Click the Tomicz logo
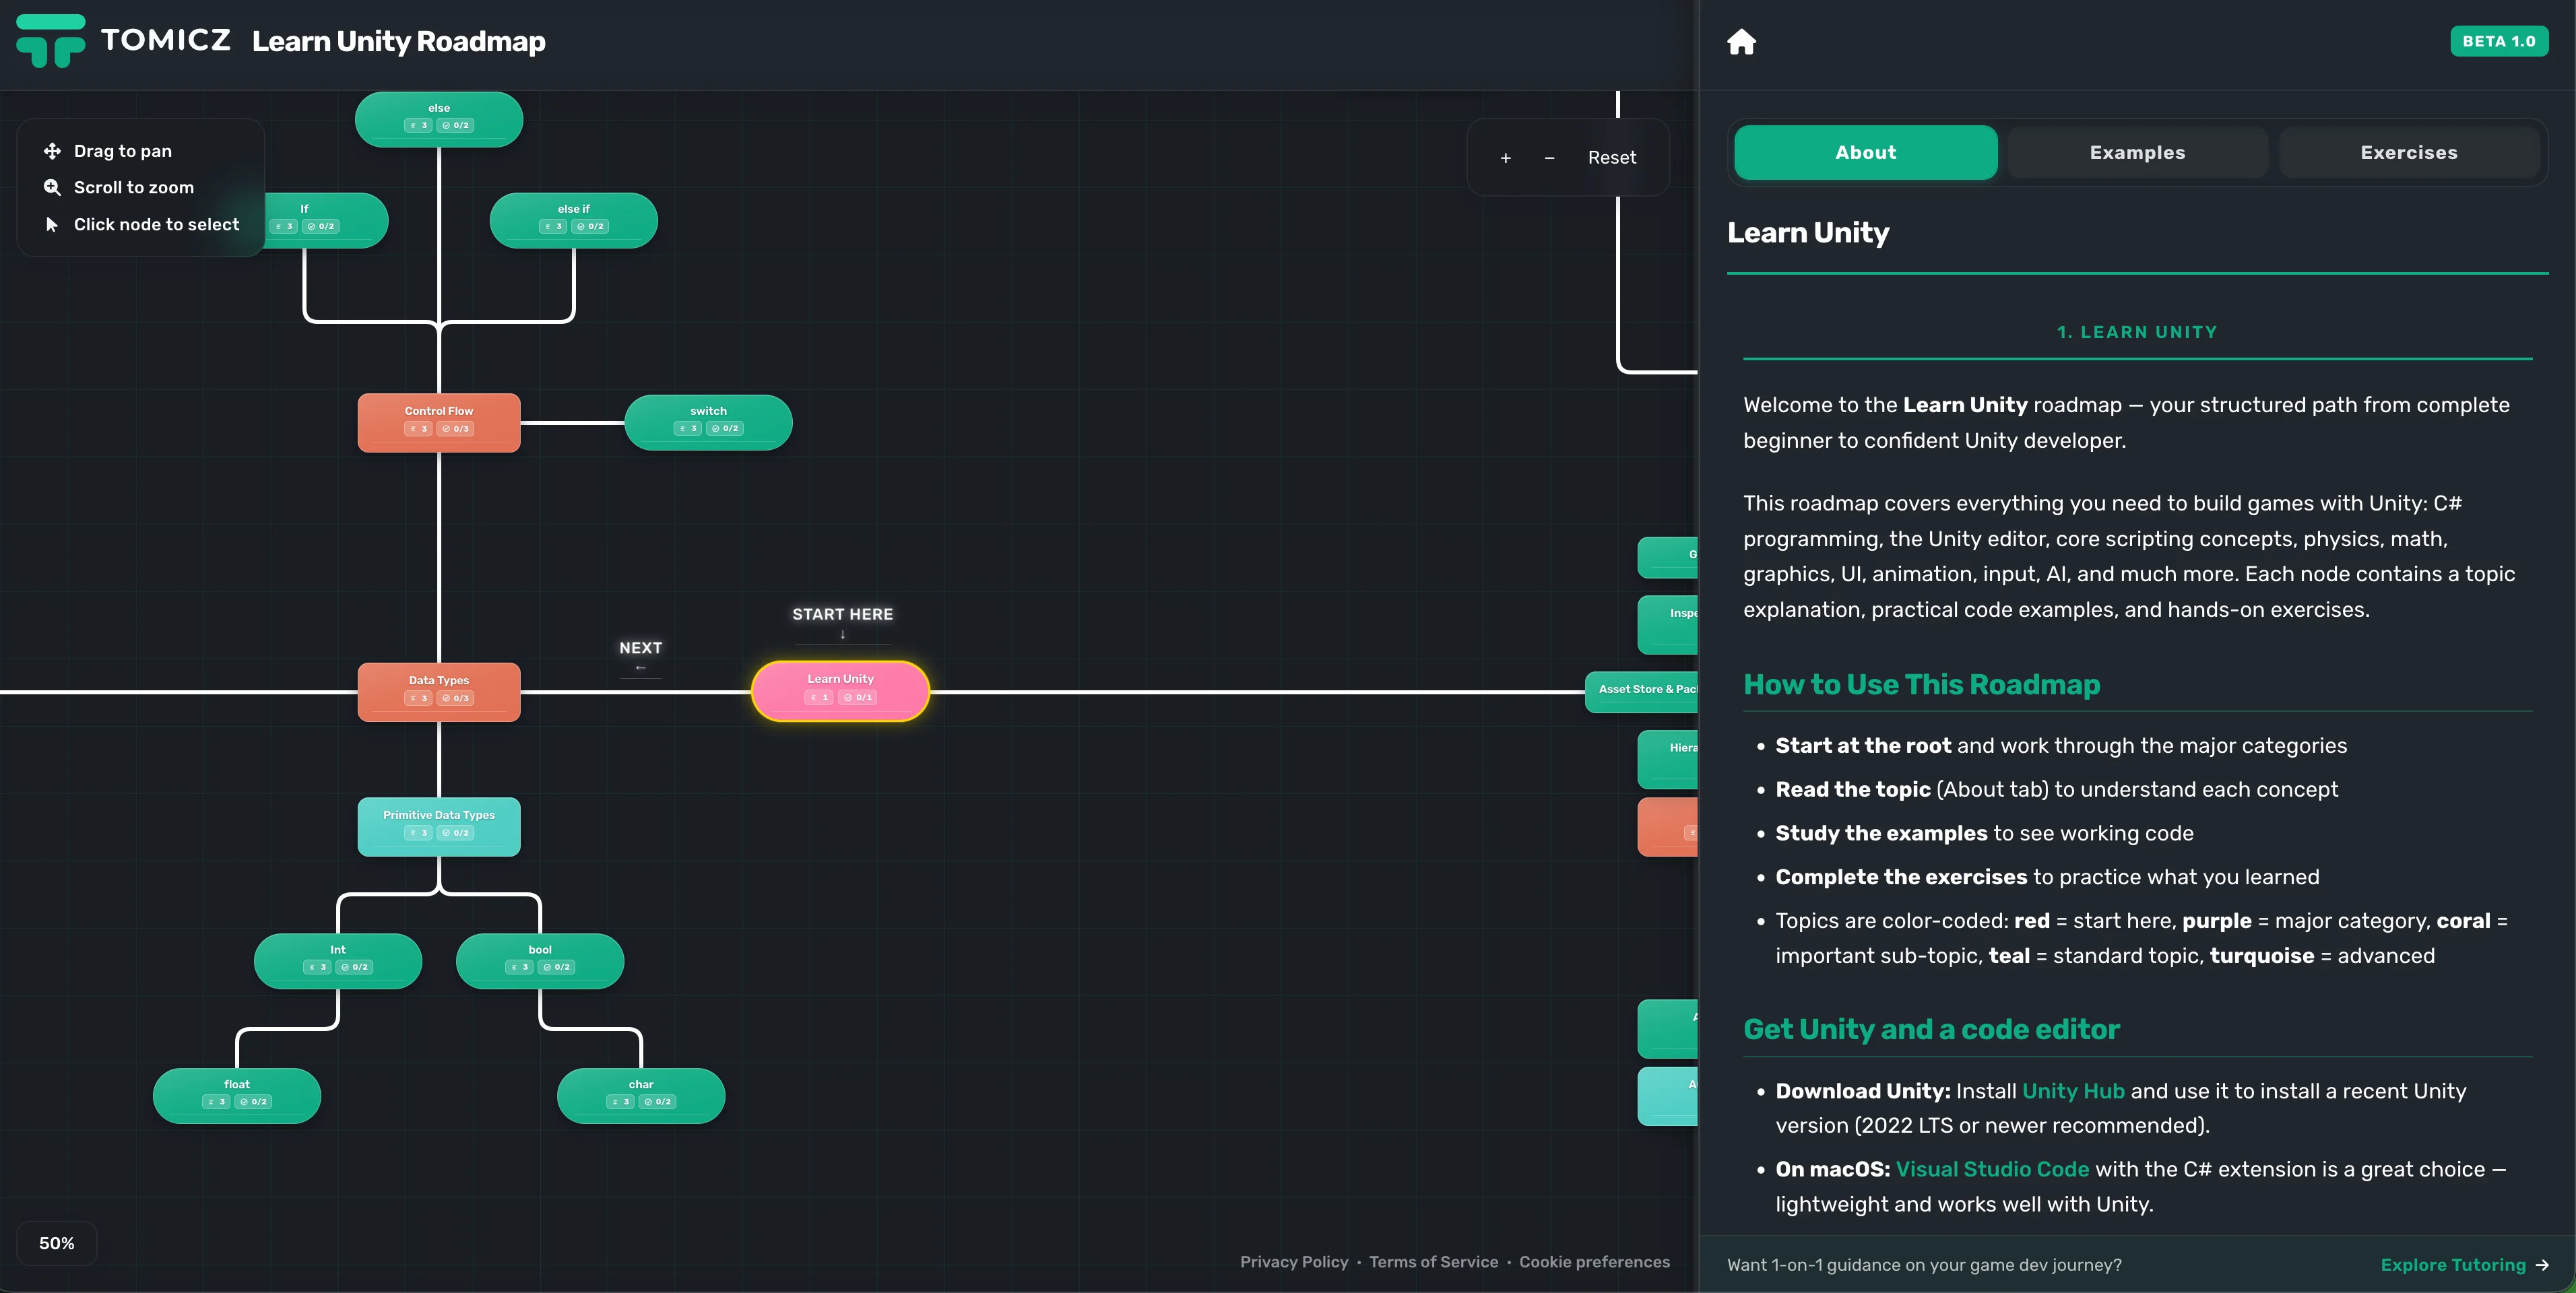Viewport: 2576px width, 1293px height. coord(123,41)
